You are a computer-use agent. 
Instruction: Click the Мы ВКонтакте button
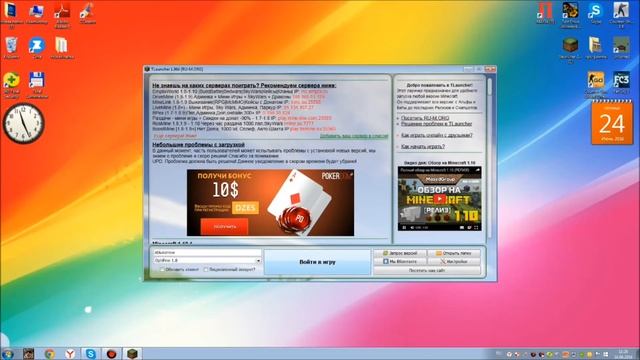pos(400,262)
